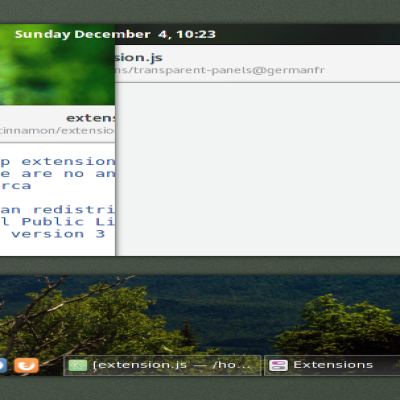
Task: Click the Extensions toggle-switch icon in taskbar
Action: pyautogui.click(x=278, y=366)
